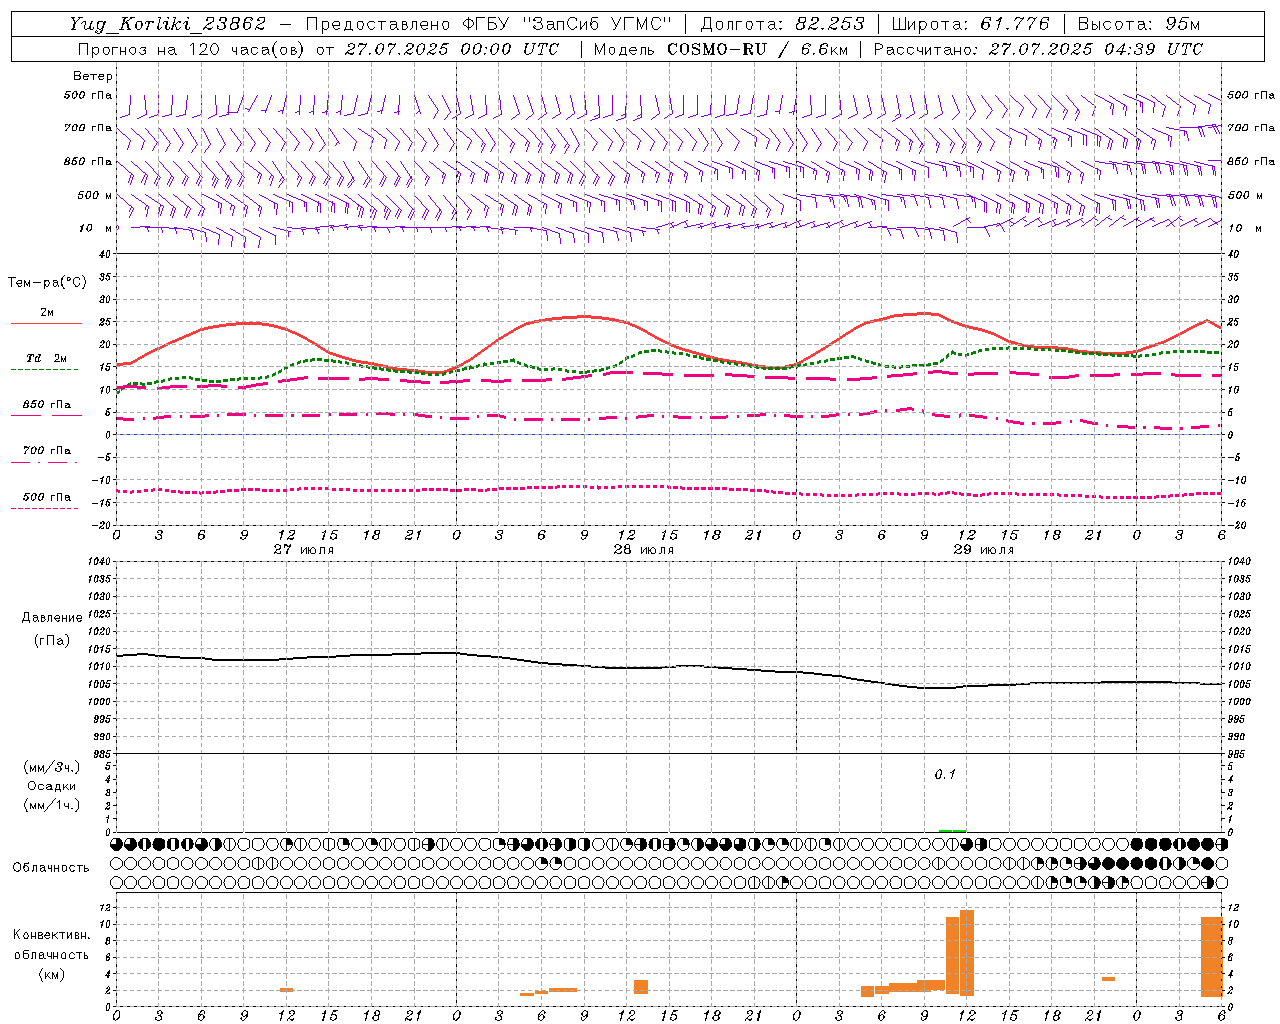
Task: Click the 28 июля date label
Action: (x=643, y=550)
